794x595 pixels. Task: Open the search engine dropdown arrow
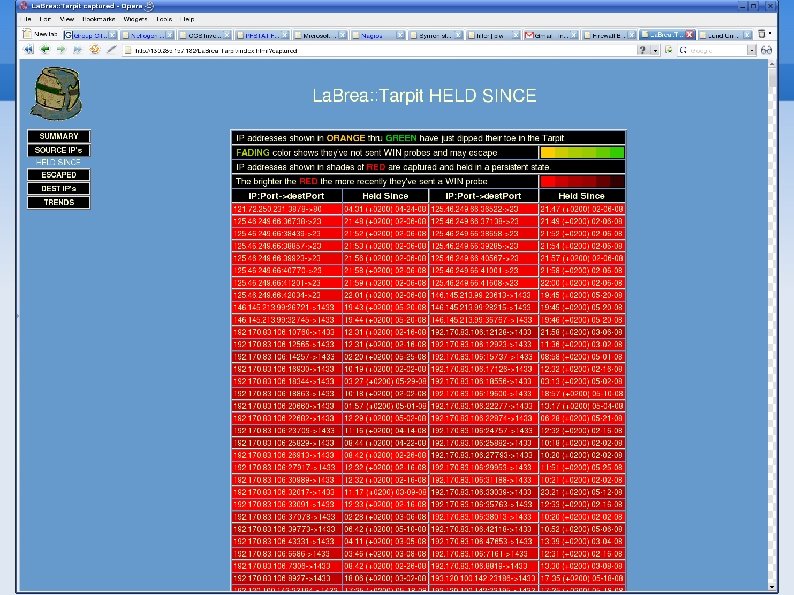click(x=751, y=50)
